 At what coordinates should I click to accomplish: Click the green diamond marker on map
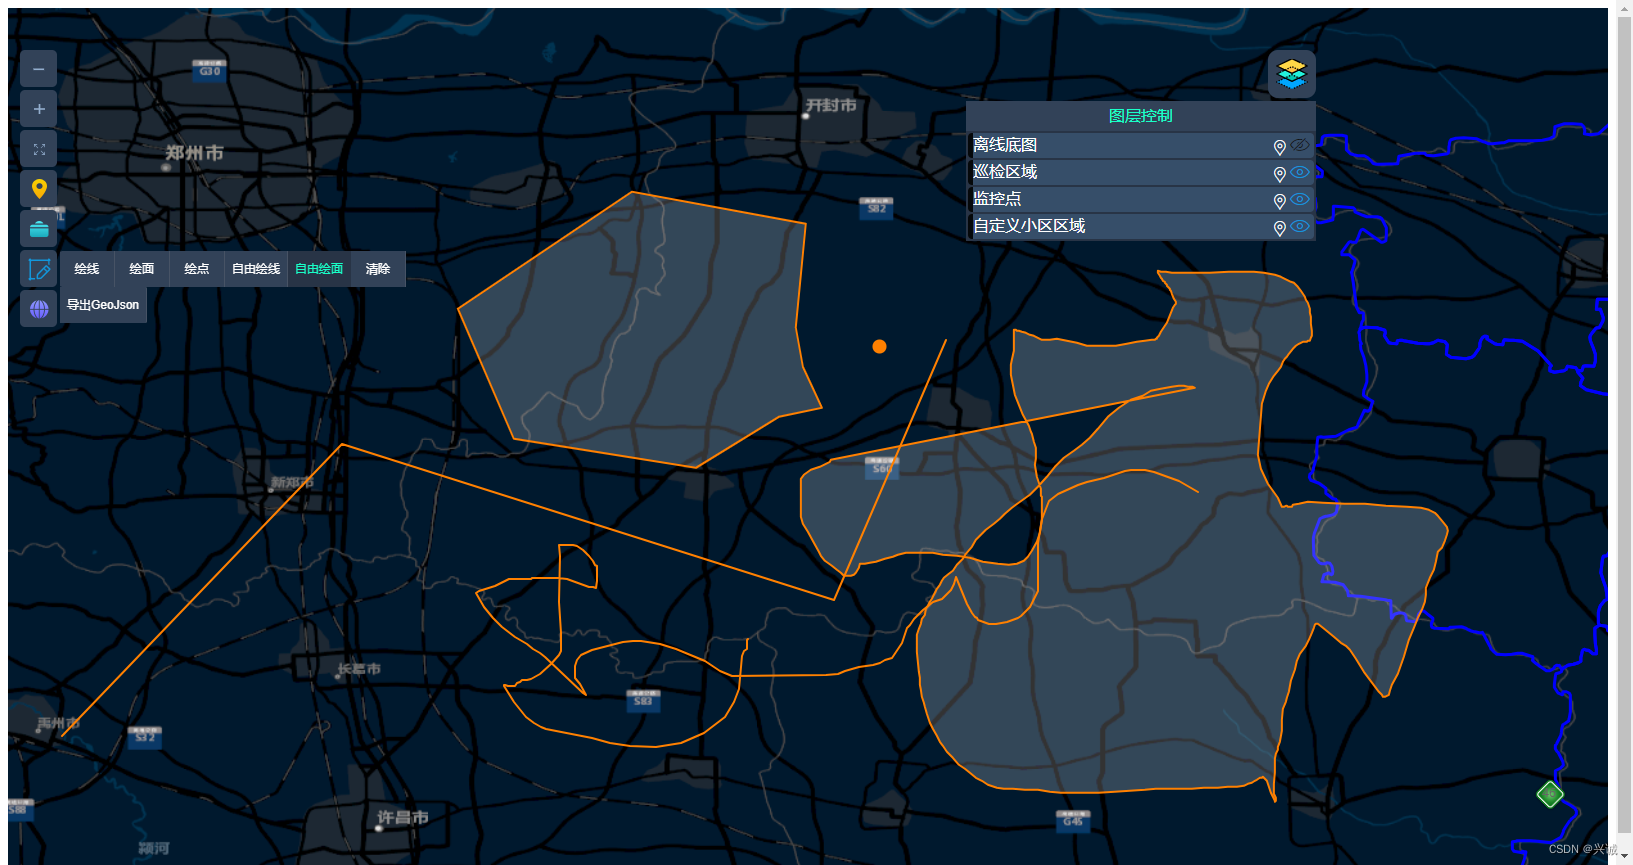pos(1550,795)
